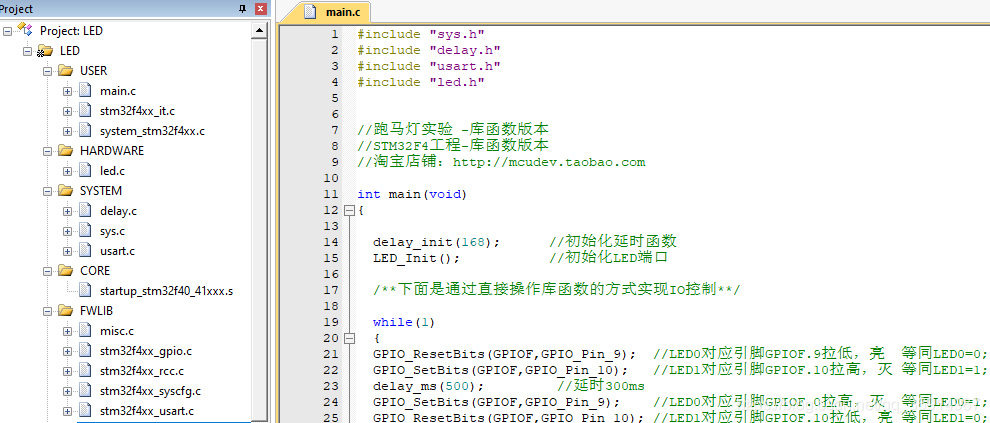Viewport: 990px width, 423px height.
Task: Click the CORE group folder icon
Action: [x=65, y=271]
